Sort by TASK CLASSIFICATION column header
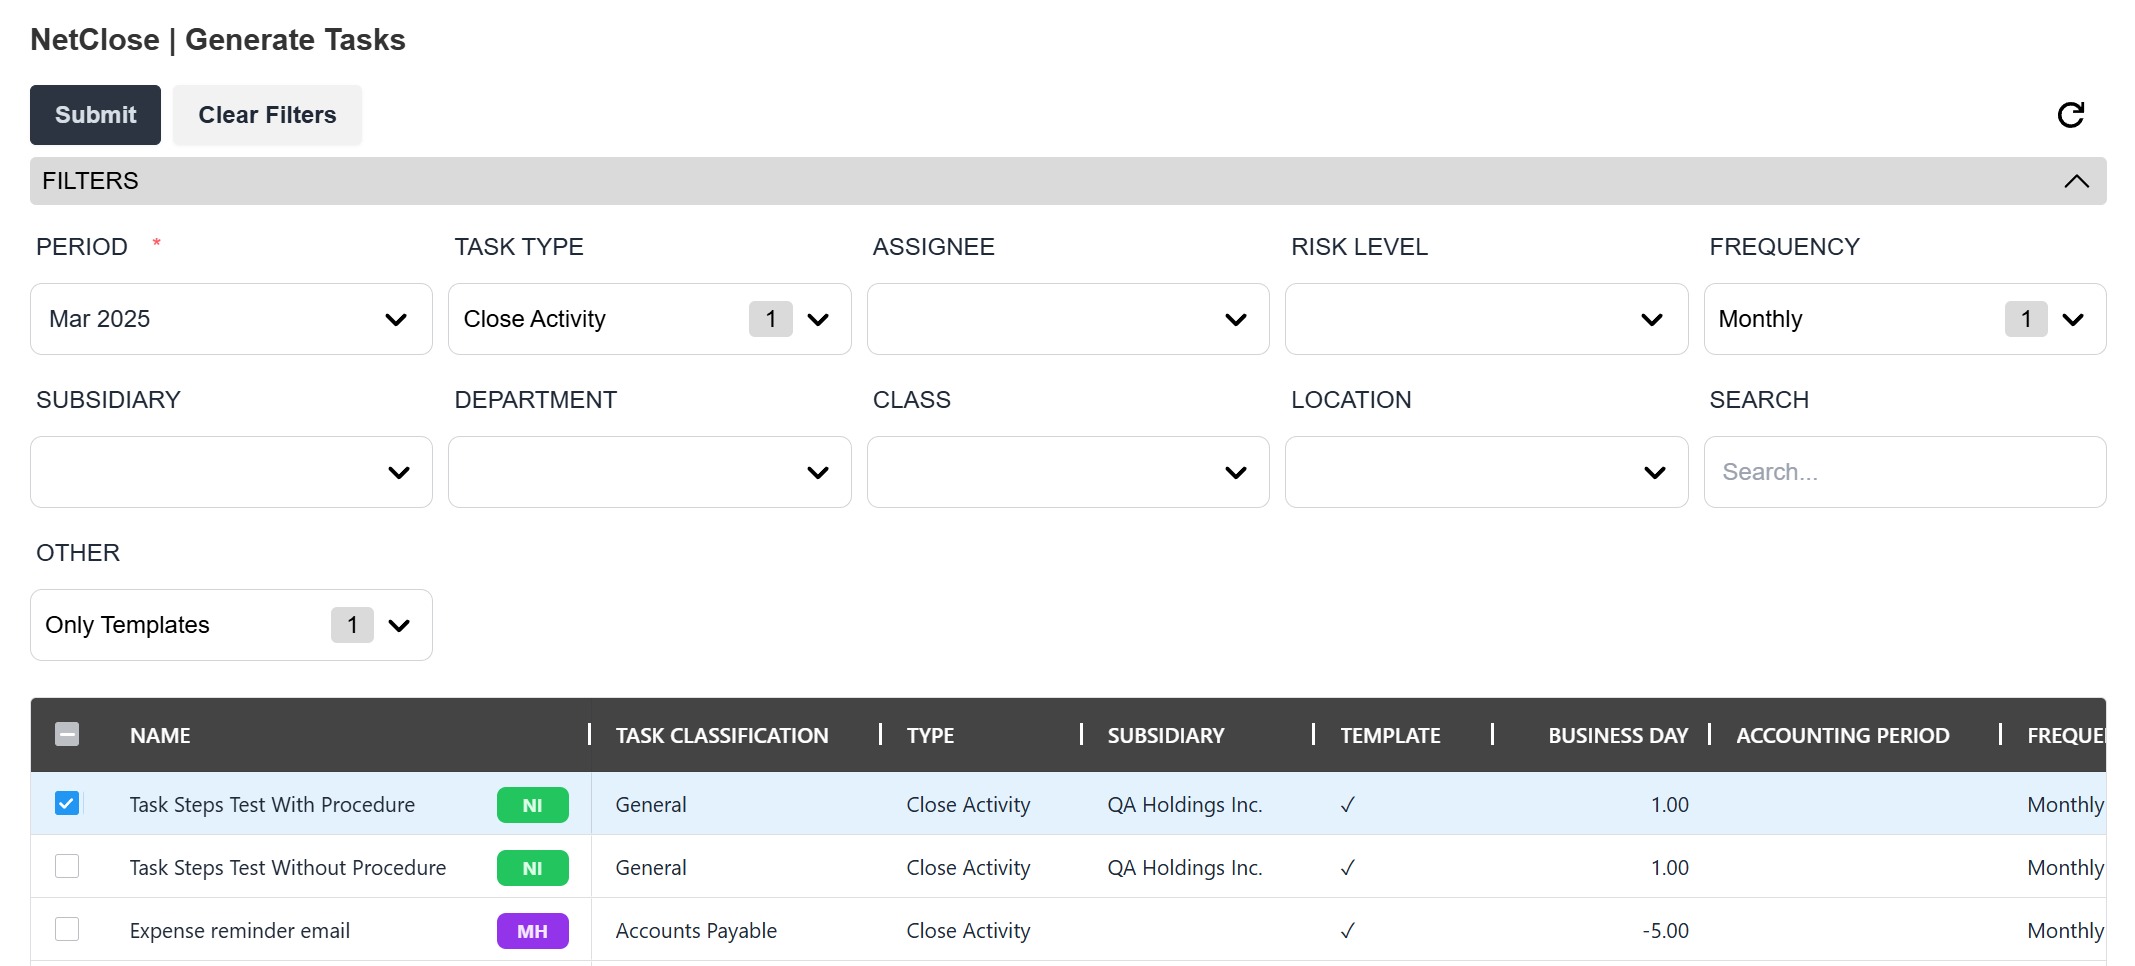The width and height of the screenshot is (2135, 966). 722,736
